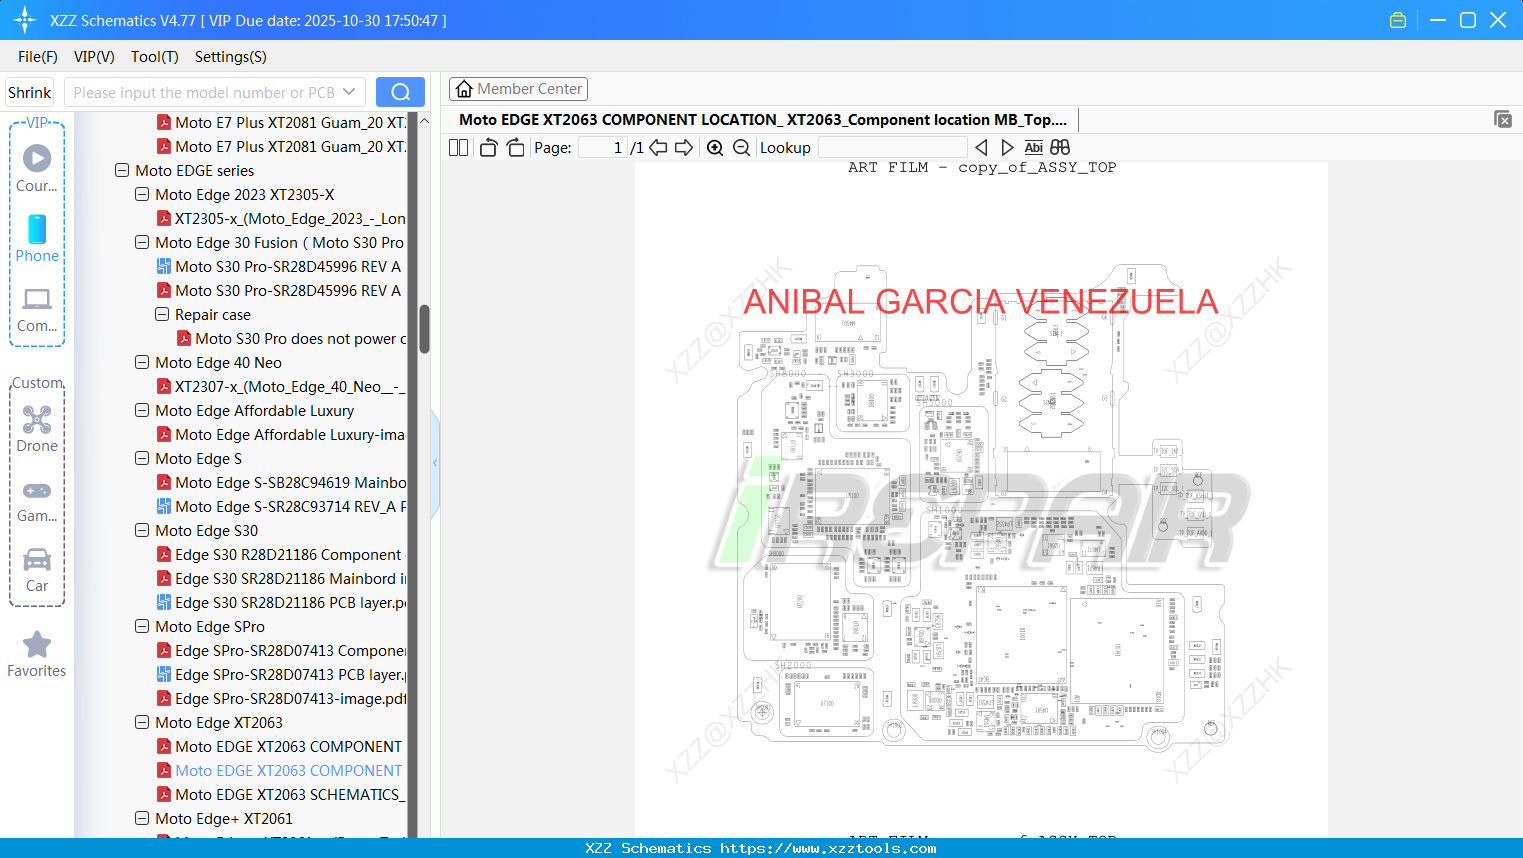Open XT2305-x_(Moto_Edge_2023 file
The height and width of the screenshot is (858, 1523).
point(281,218)
